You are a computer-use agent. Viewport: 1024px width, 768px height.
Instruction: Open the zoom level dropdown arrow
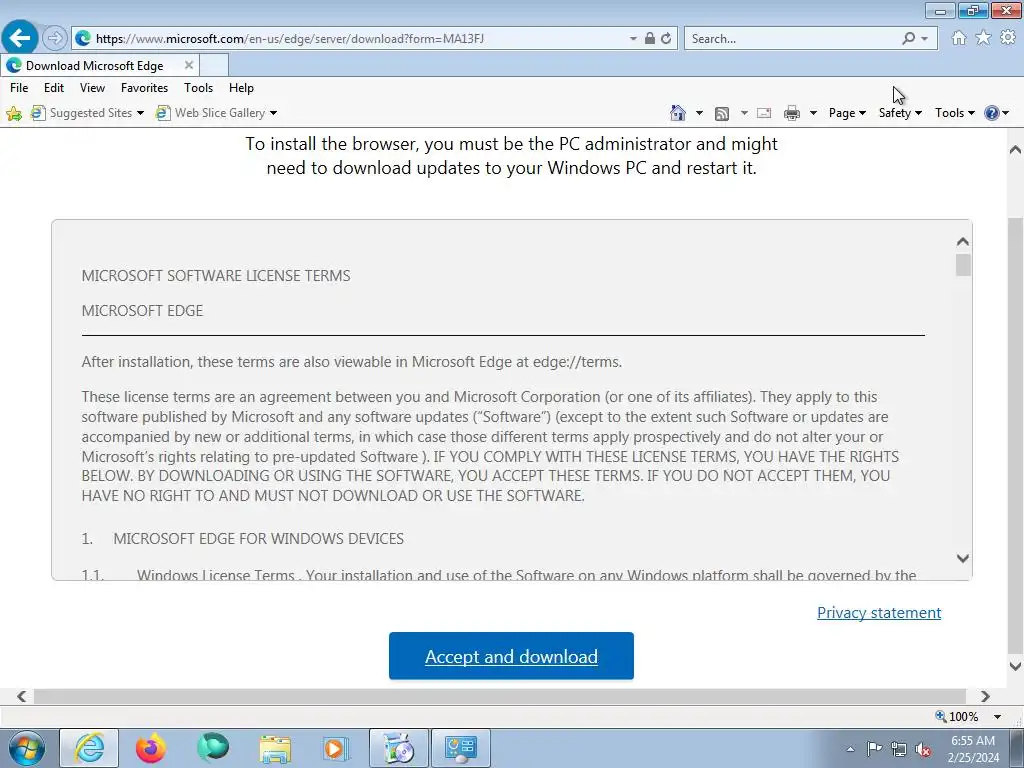pos(997,716)
